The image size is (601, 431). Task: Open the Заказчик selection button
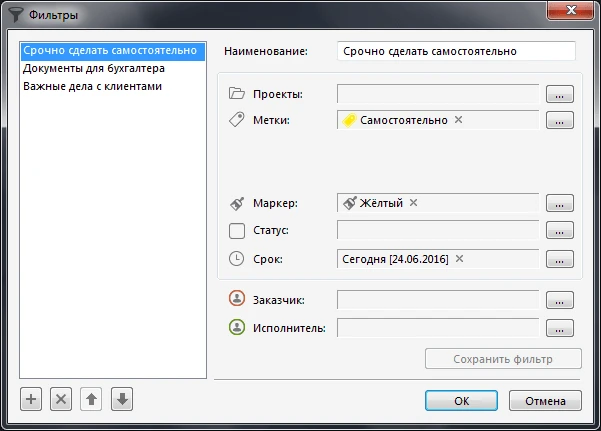(560, 300)
